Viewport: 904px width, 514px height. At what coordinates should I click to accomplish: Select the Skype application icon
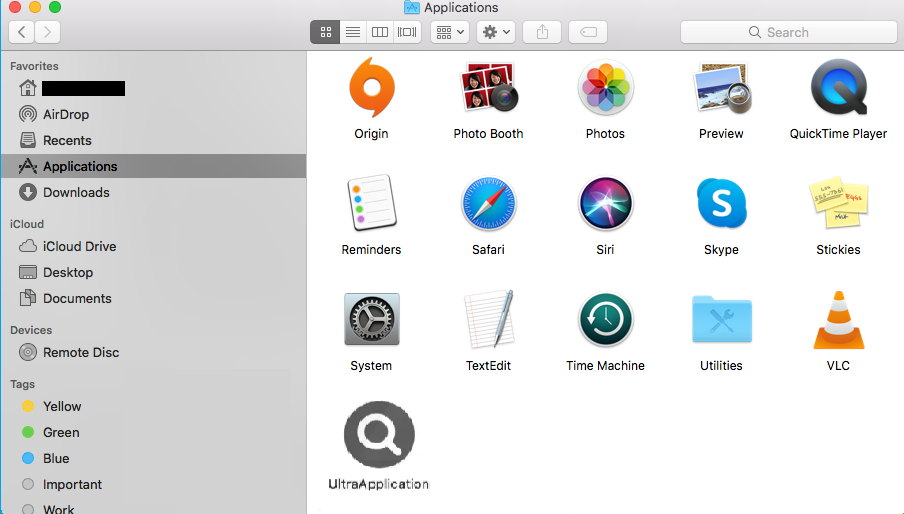tap(721, 204)
